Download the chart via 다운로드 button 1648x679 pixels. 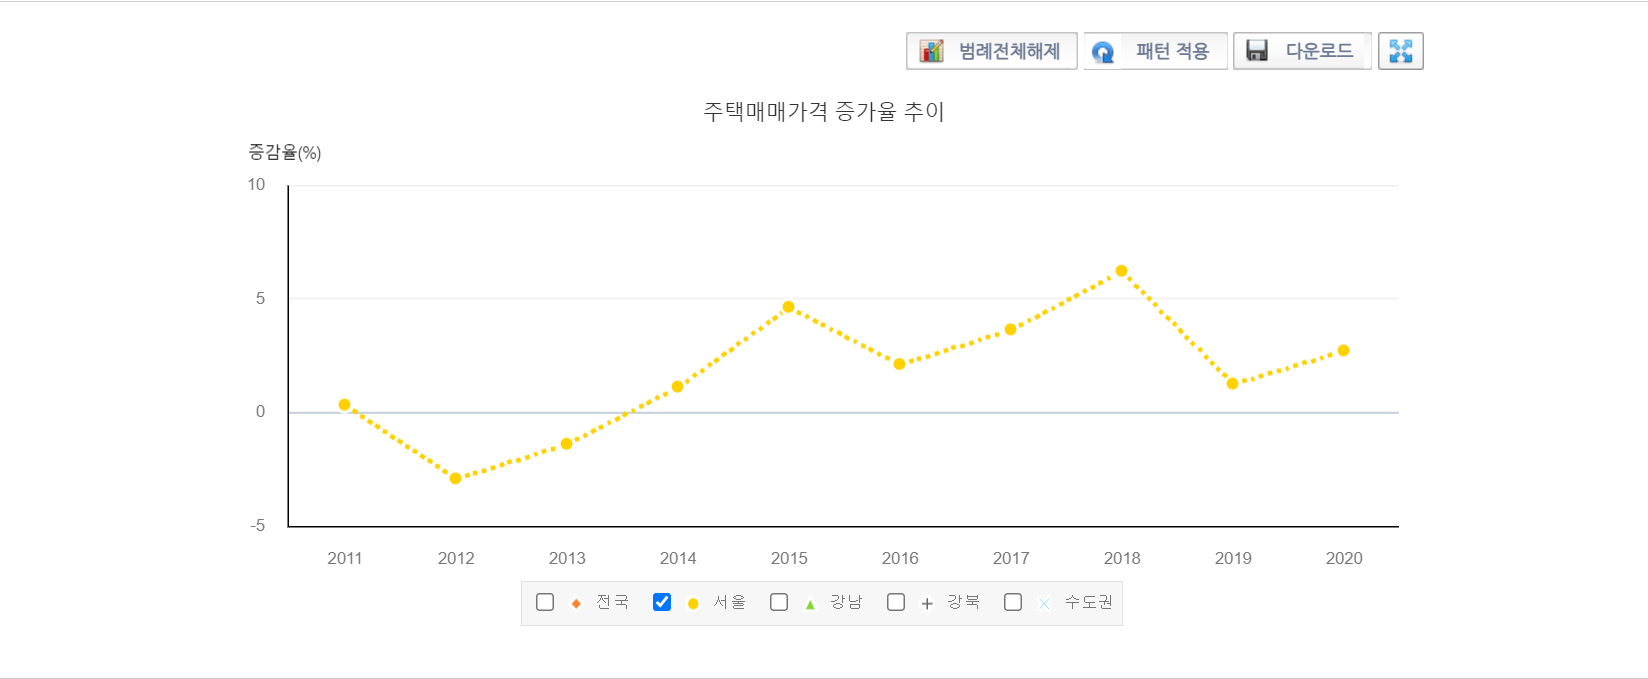pos(1301,51)
